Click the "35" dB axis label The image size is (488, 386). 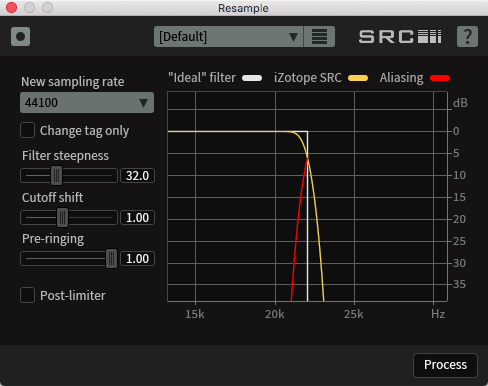[459, 284]
